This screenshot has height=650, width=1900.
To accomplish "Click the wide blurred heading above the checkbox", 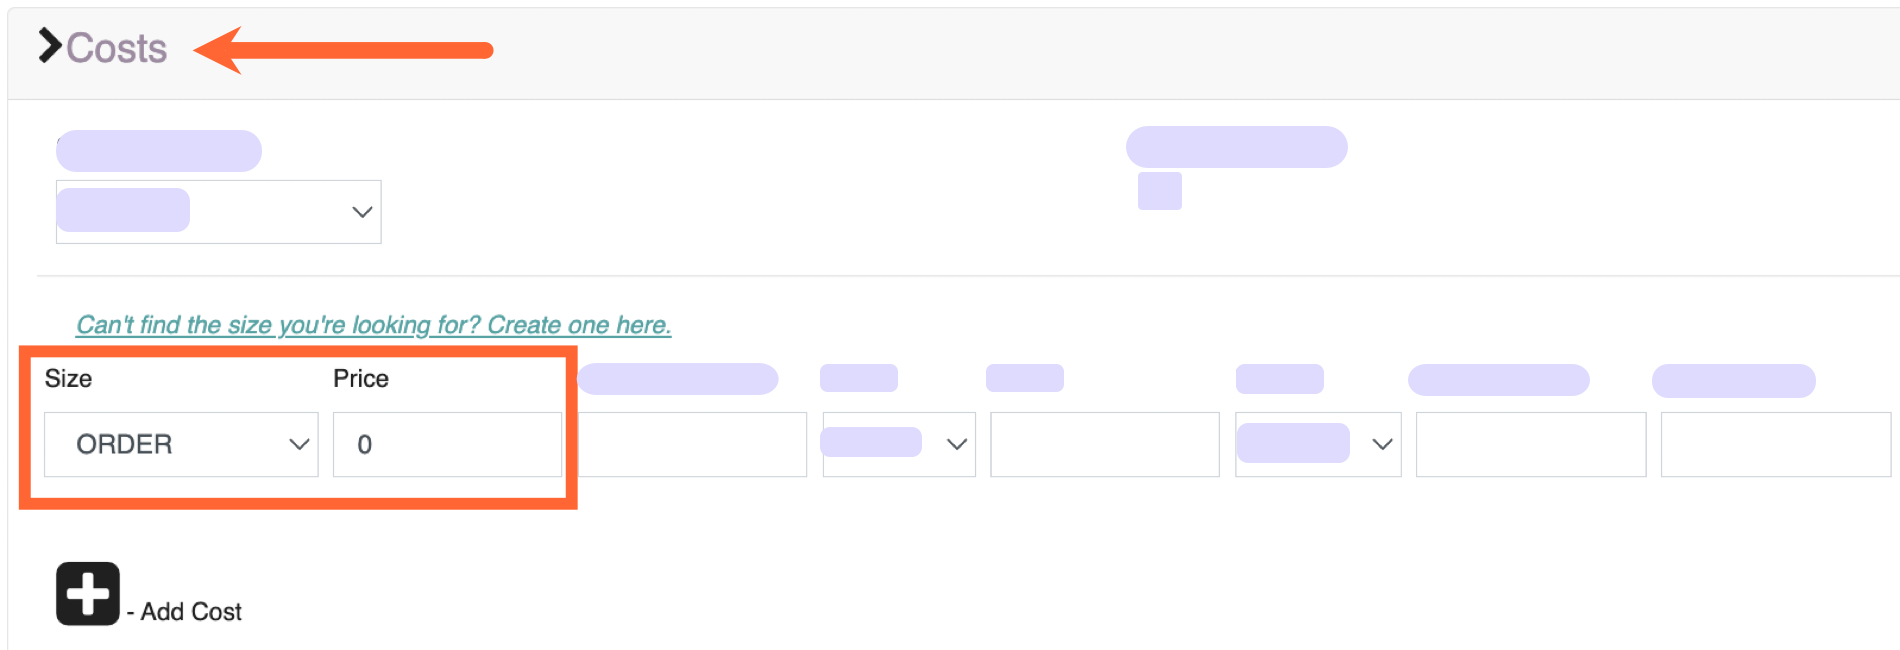I will pyautogui.click(x=1237, y=147).
